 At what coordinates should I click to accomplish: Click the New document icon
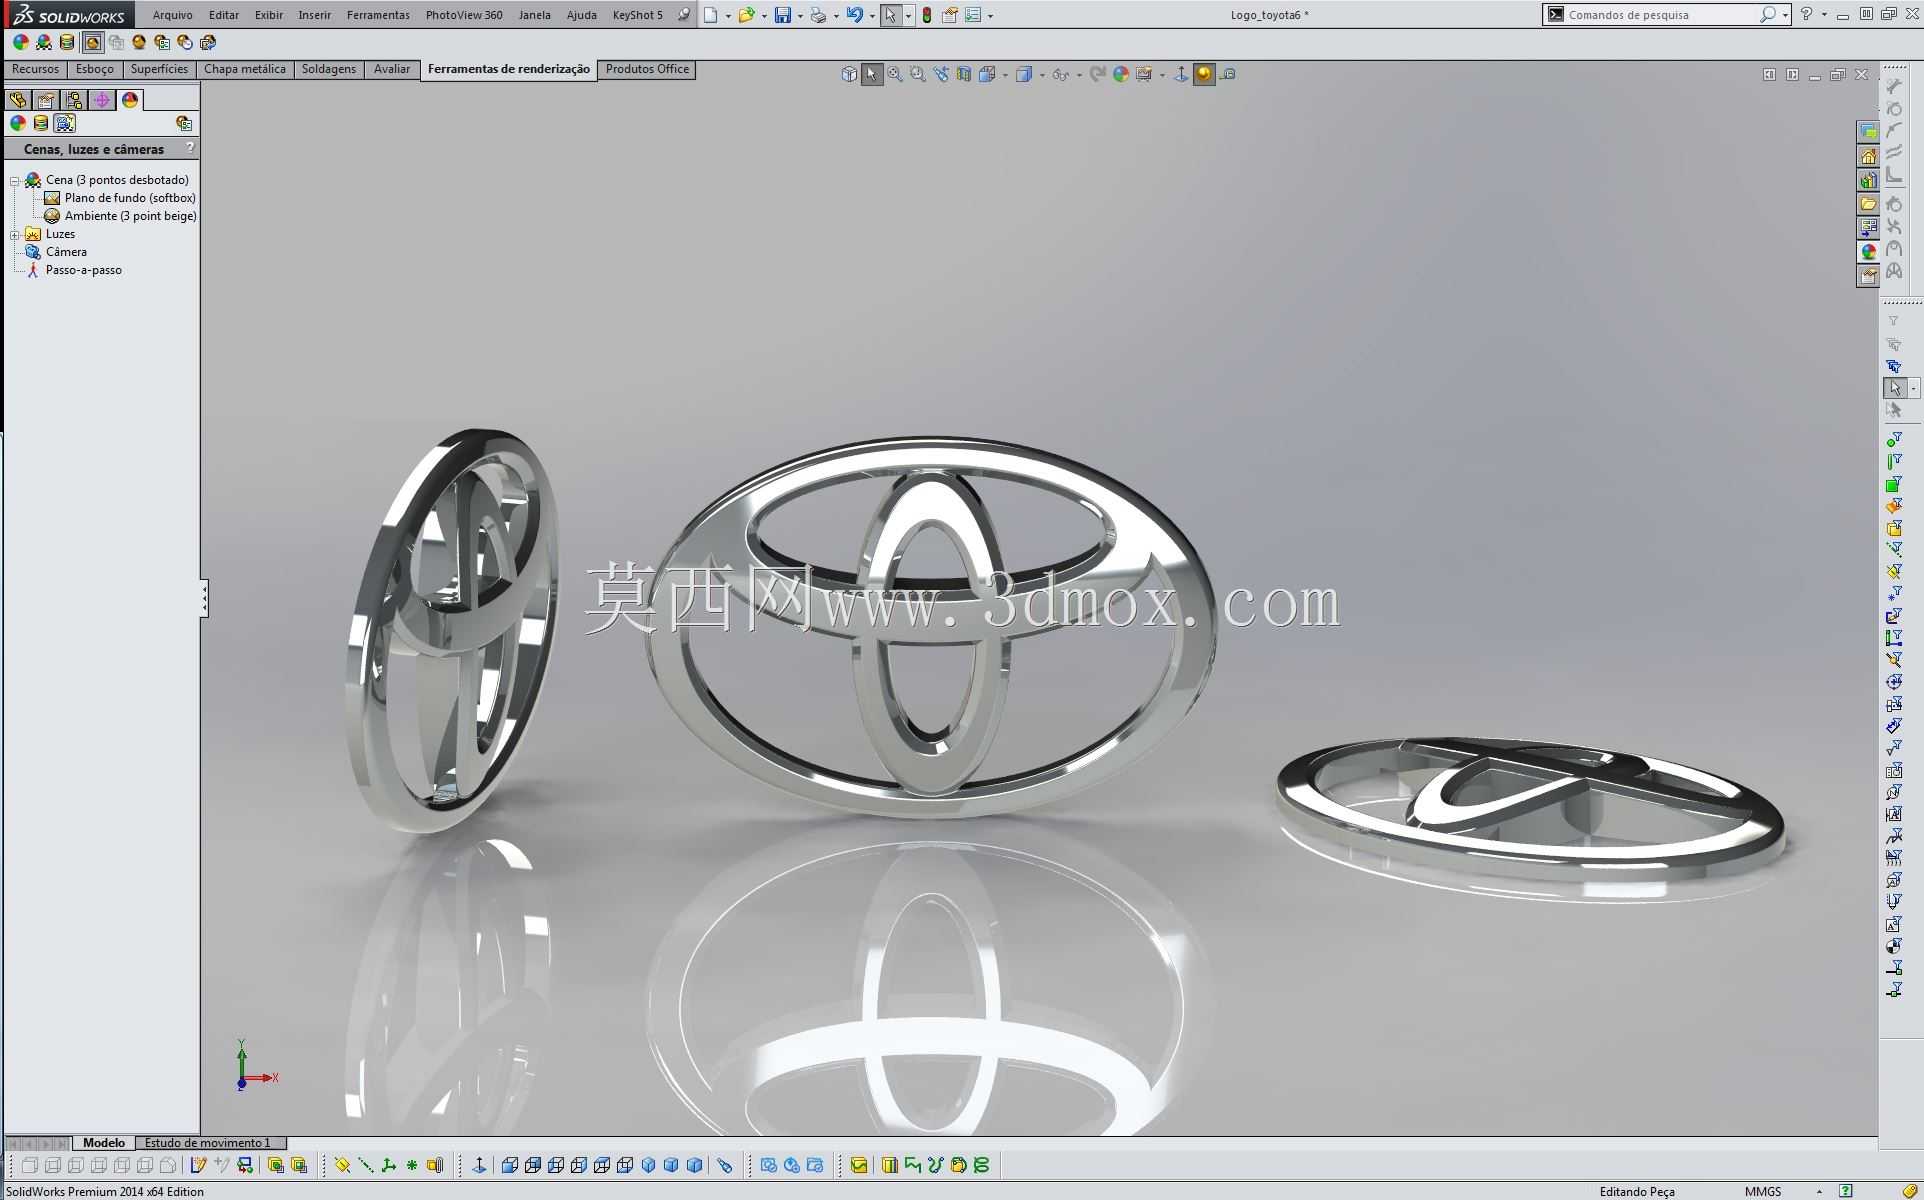point(710,15)
